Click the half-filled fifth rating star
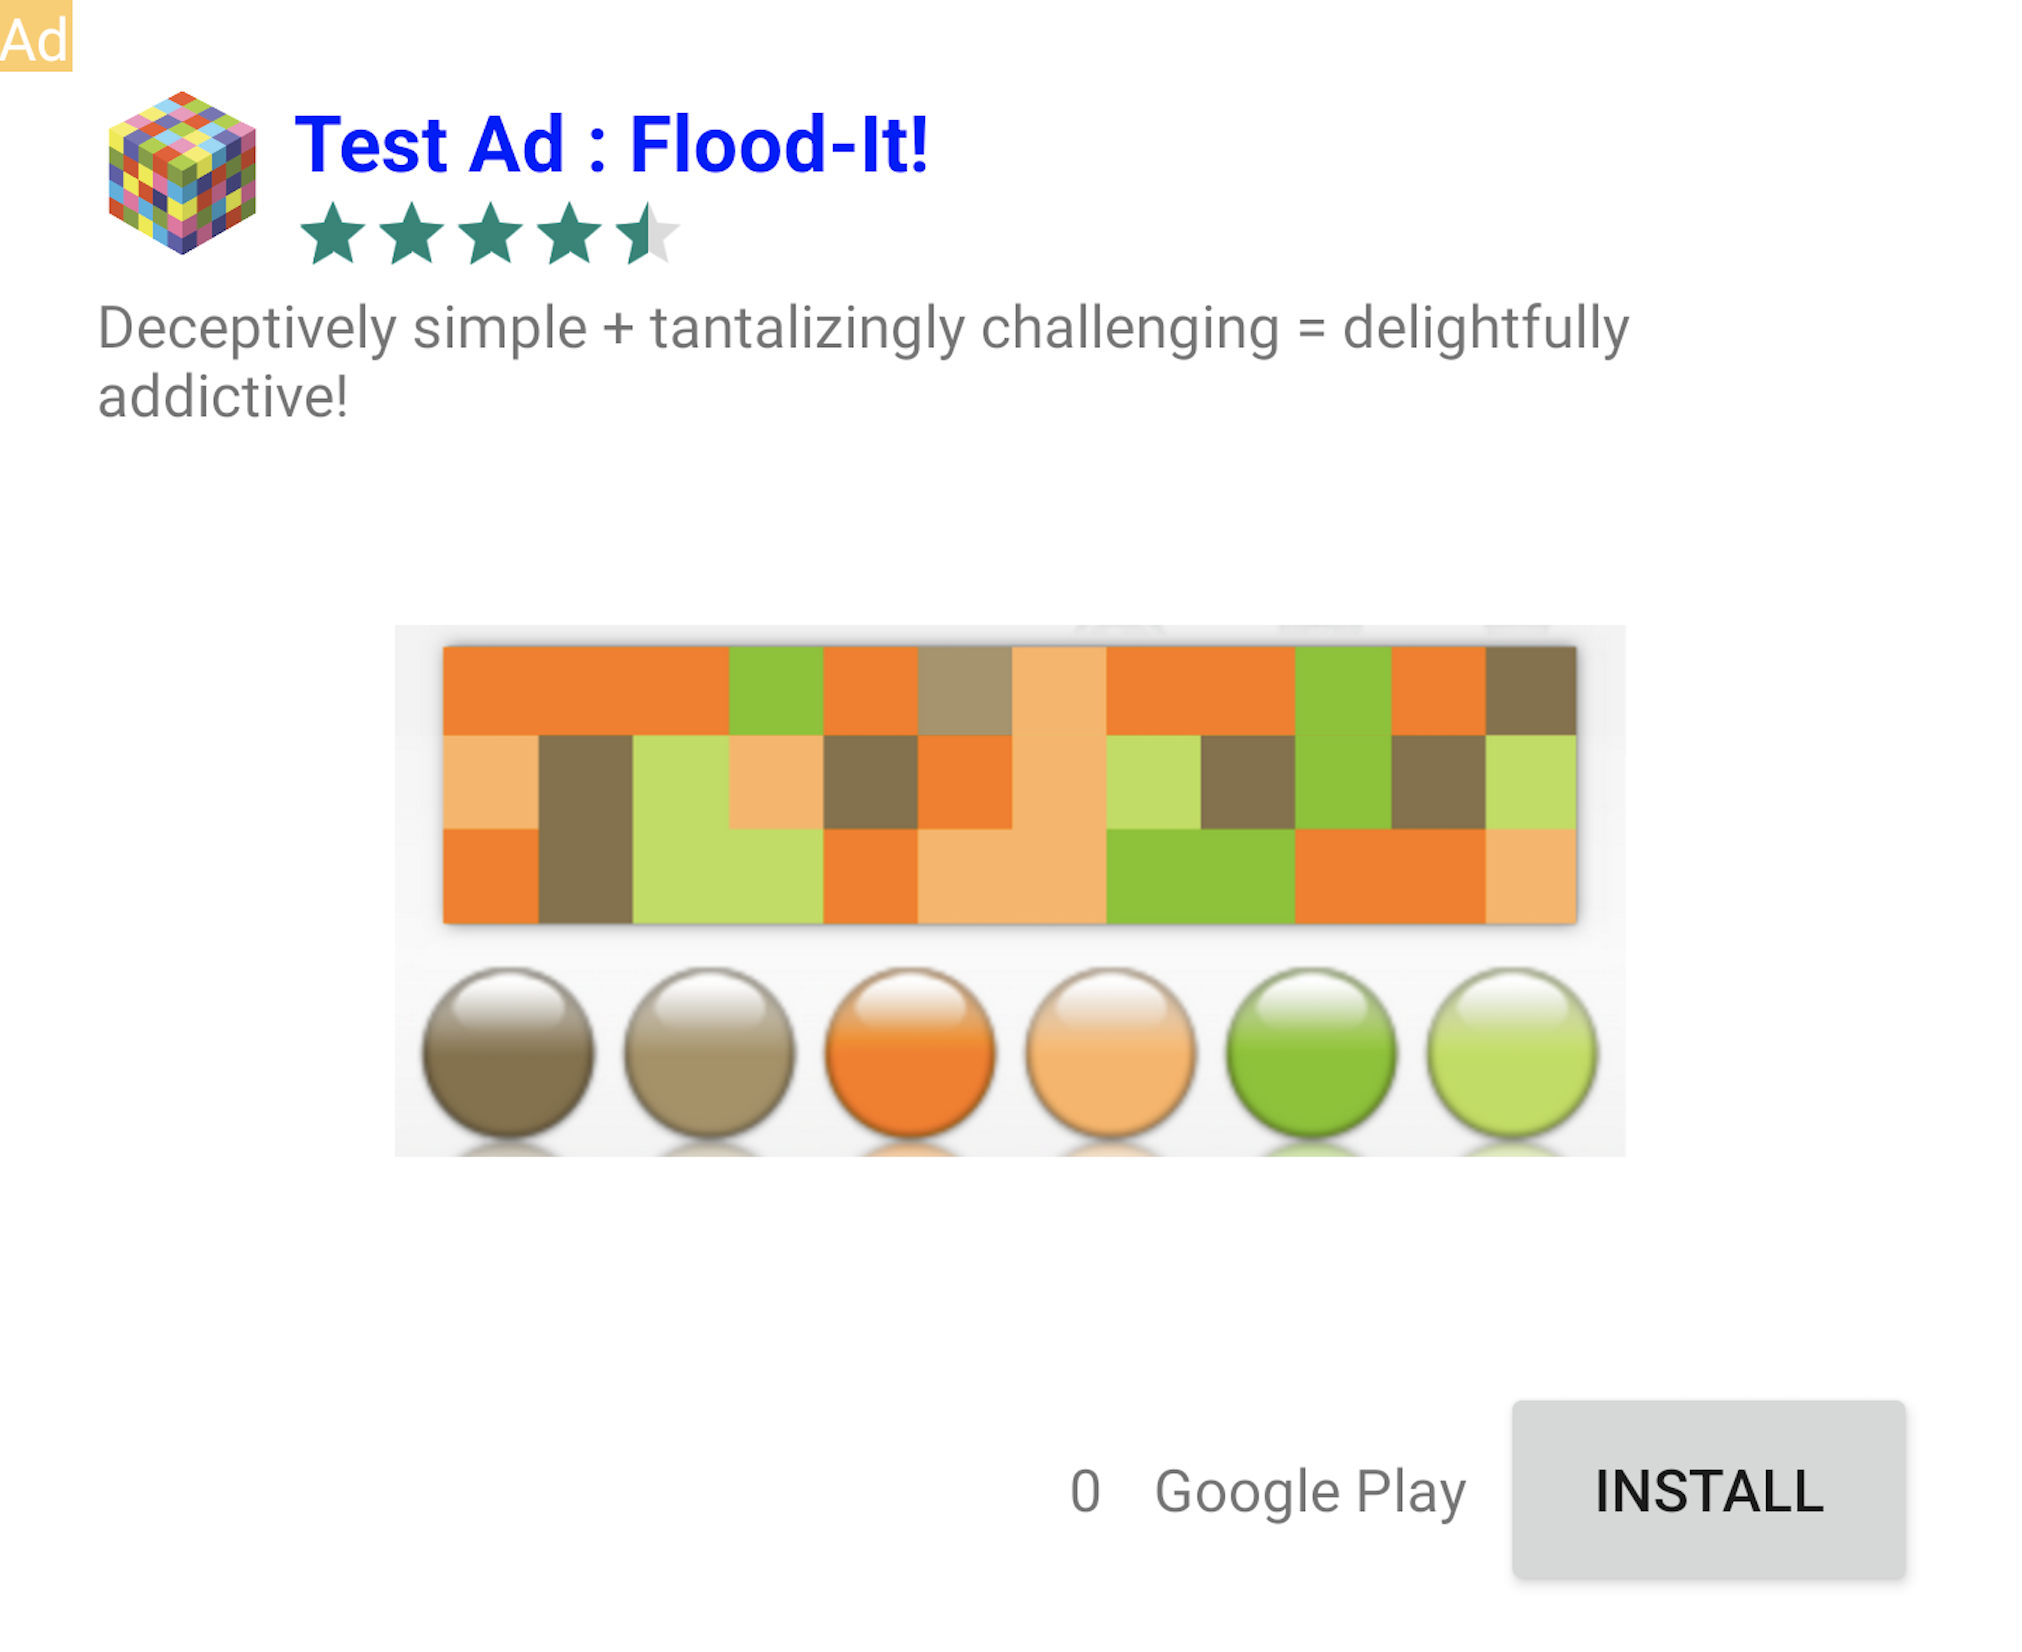Screen dimensions: 2022x1652 pos(647,234)
